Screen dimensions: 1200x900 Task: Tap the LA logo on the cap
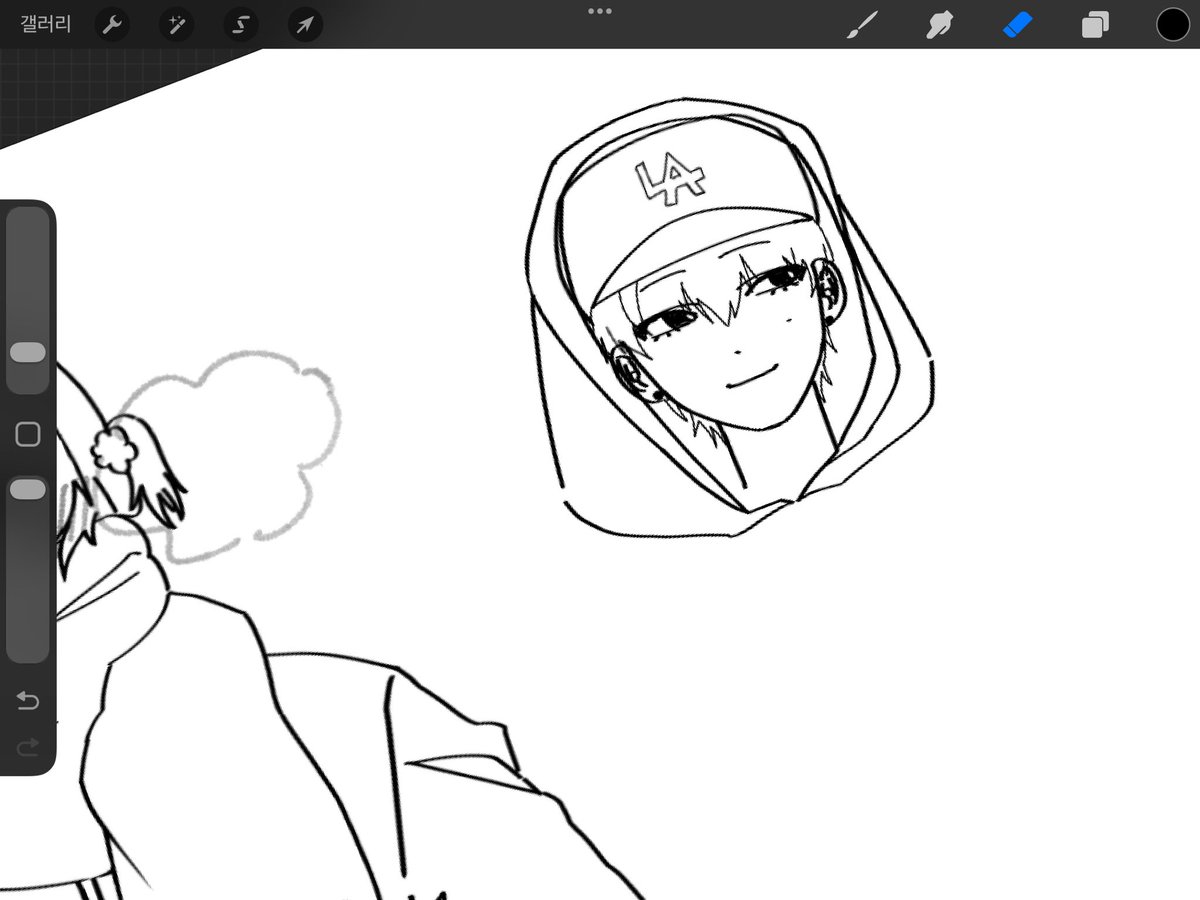(670, 181)
